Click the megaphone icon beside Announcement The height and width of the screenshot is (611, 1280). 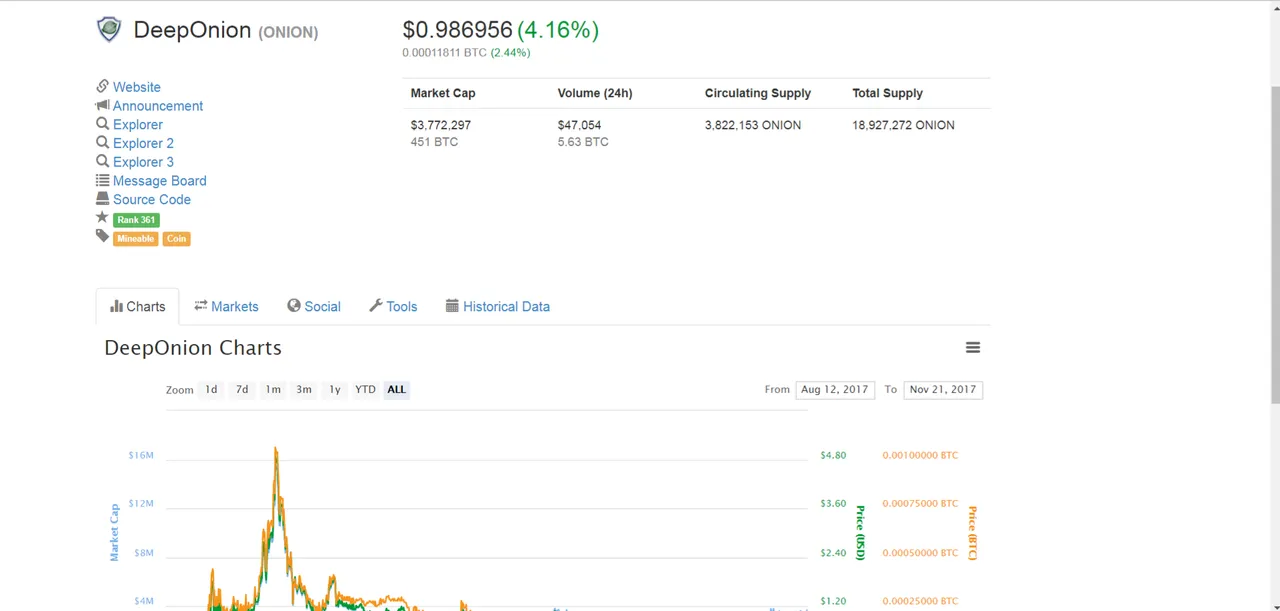102,105
